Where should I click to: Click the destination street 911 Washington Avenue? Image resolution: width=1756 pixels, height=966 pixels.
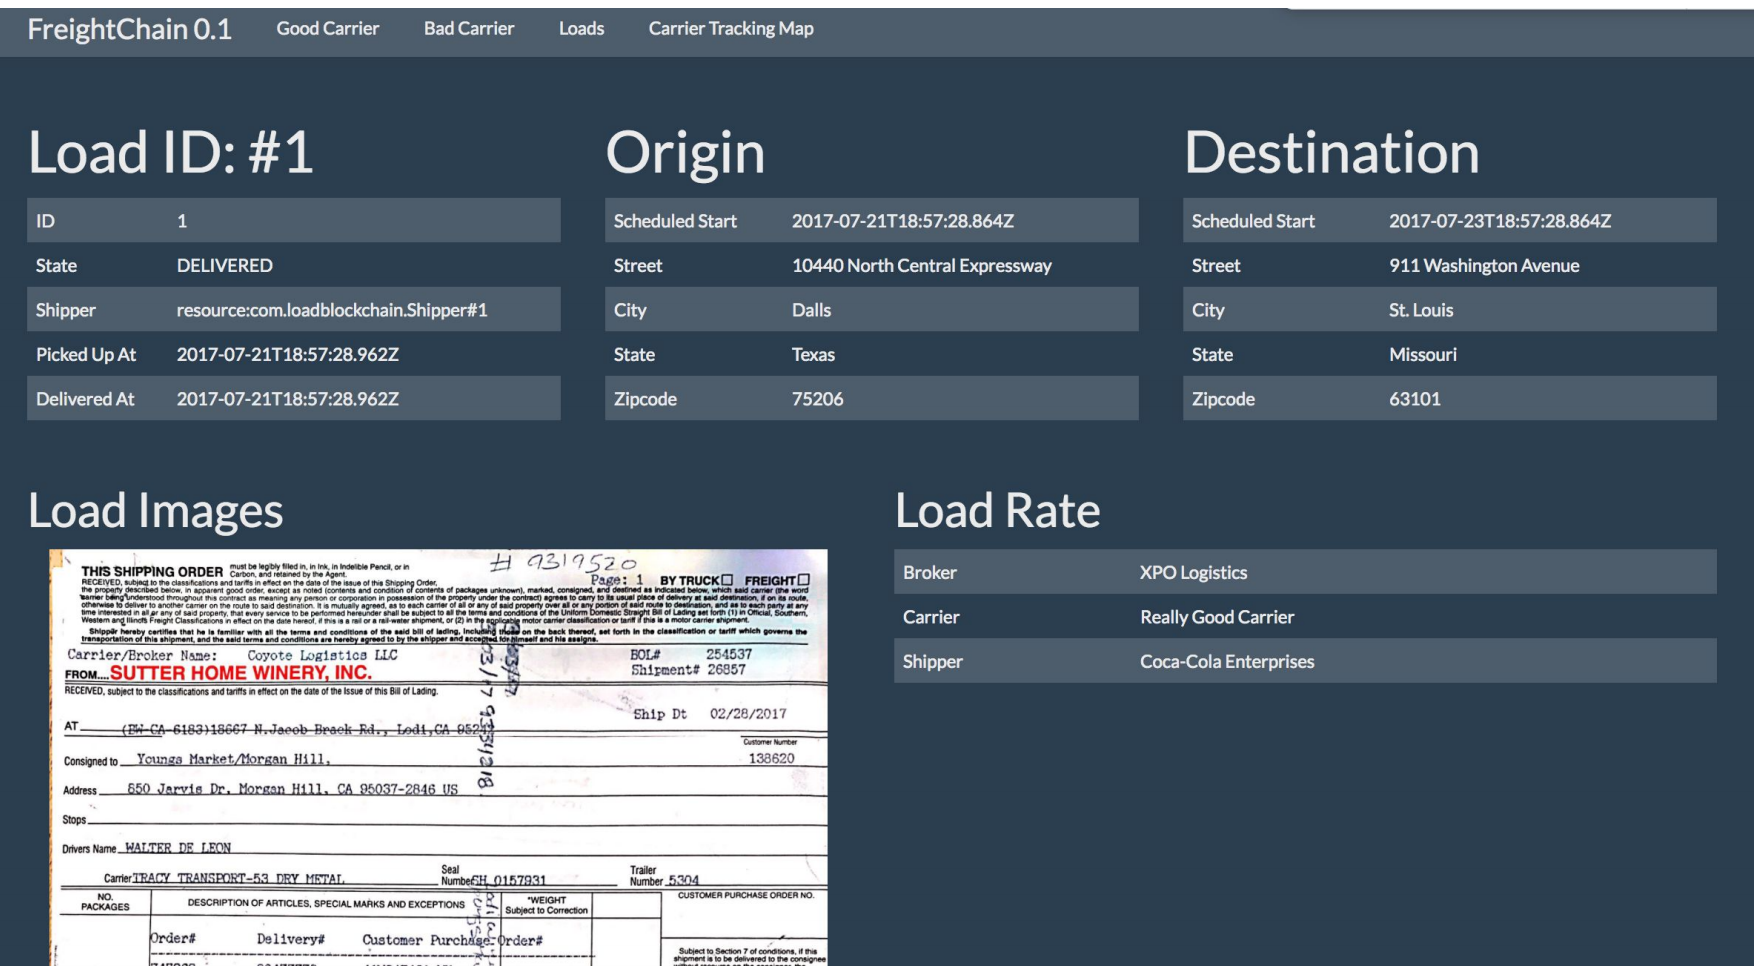coord(1484,266)
